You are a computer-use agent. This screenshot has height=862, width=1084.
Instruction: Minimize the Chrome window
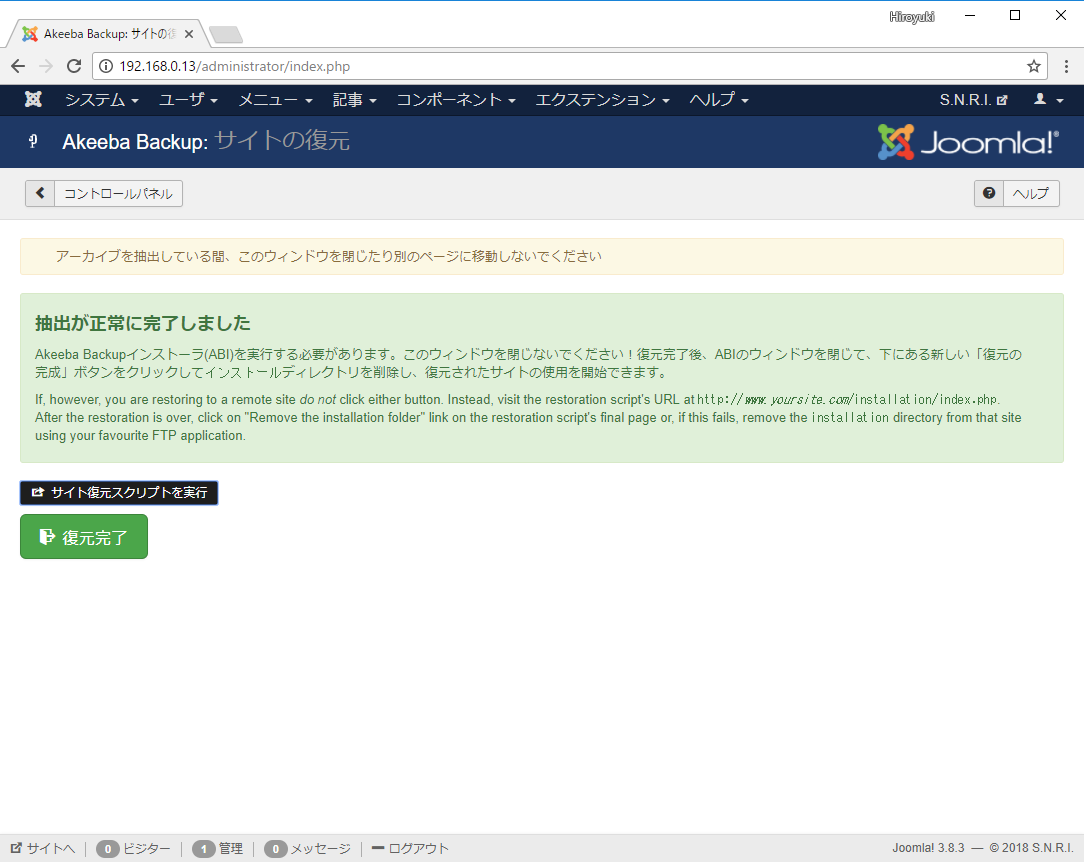click(x=970, y=15)
